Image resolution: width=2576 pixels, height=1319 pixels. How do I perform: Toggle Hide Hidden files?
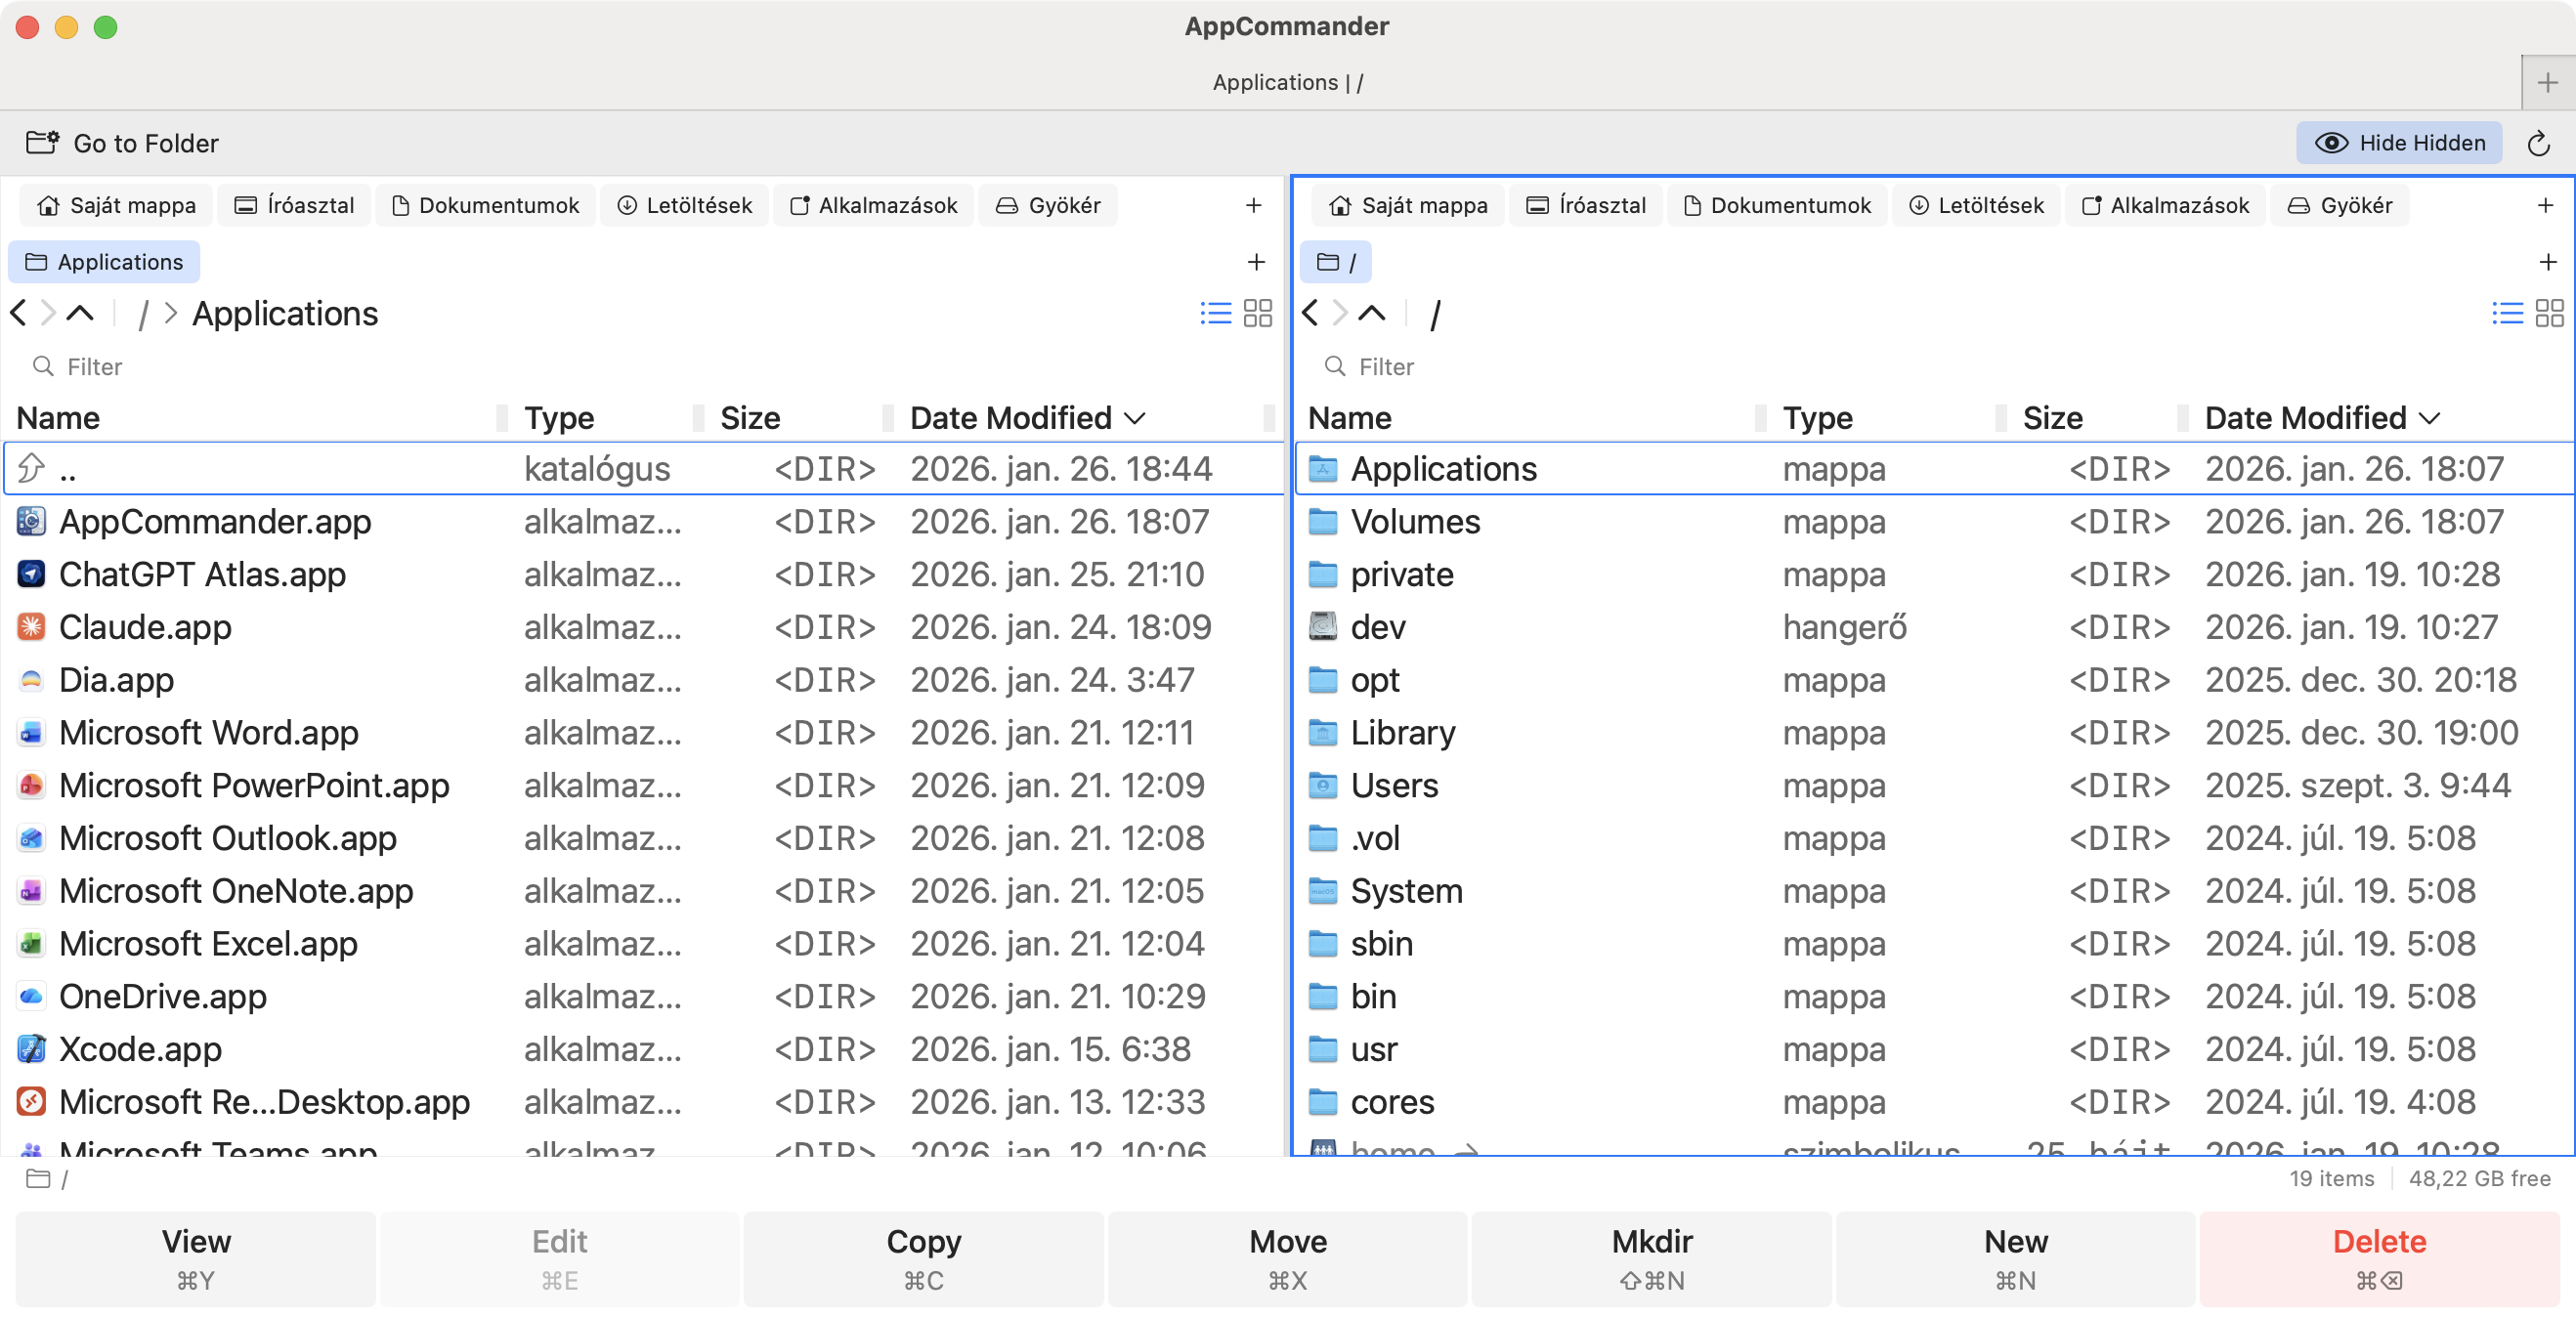pyautogui.click(x=2399, y=143)
